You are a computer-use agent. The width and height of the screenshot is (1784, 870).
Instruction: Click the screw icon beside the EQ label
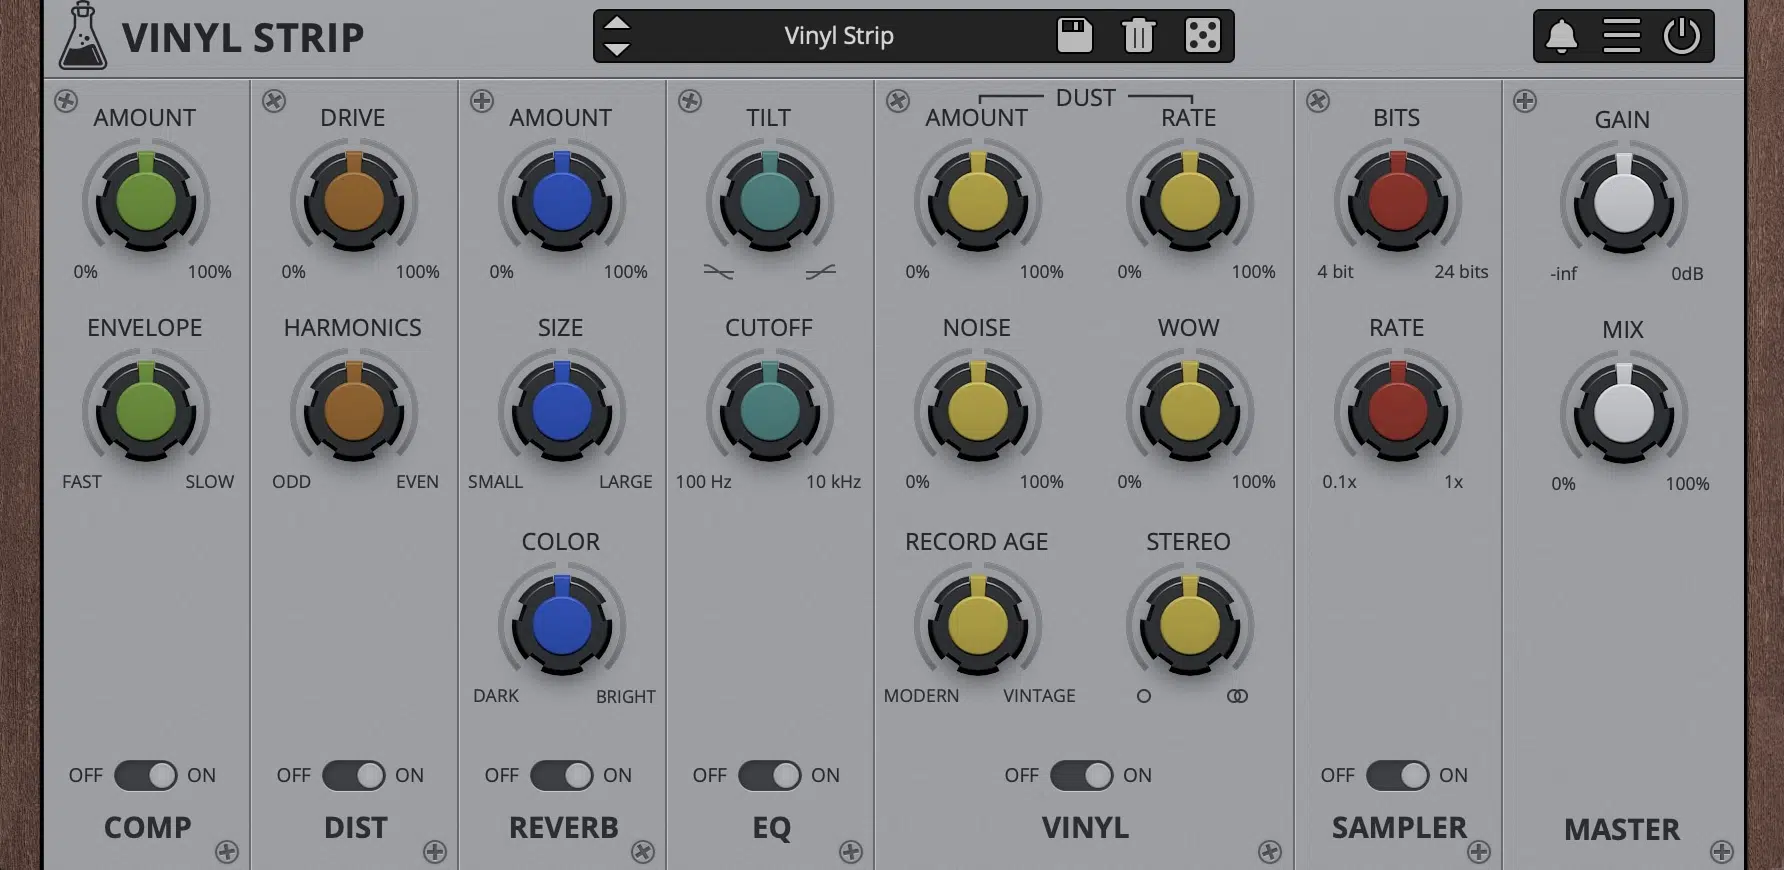point(851,852)
